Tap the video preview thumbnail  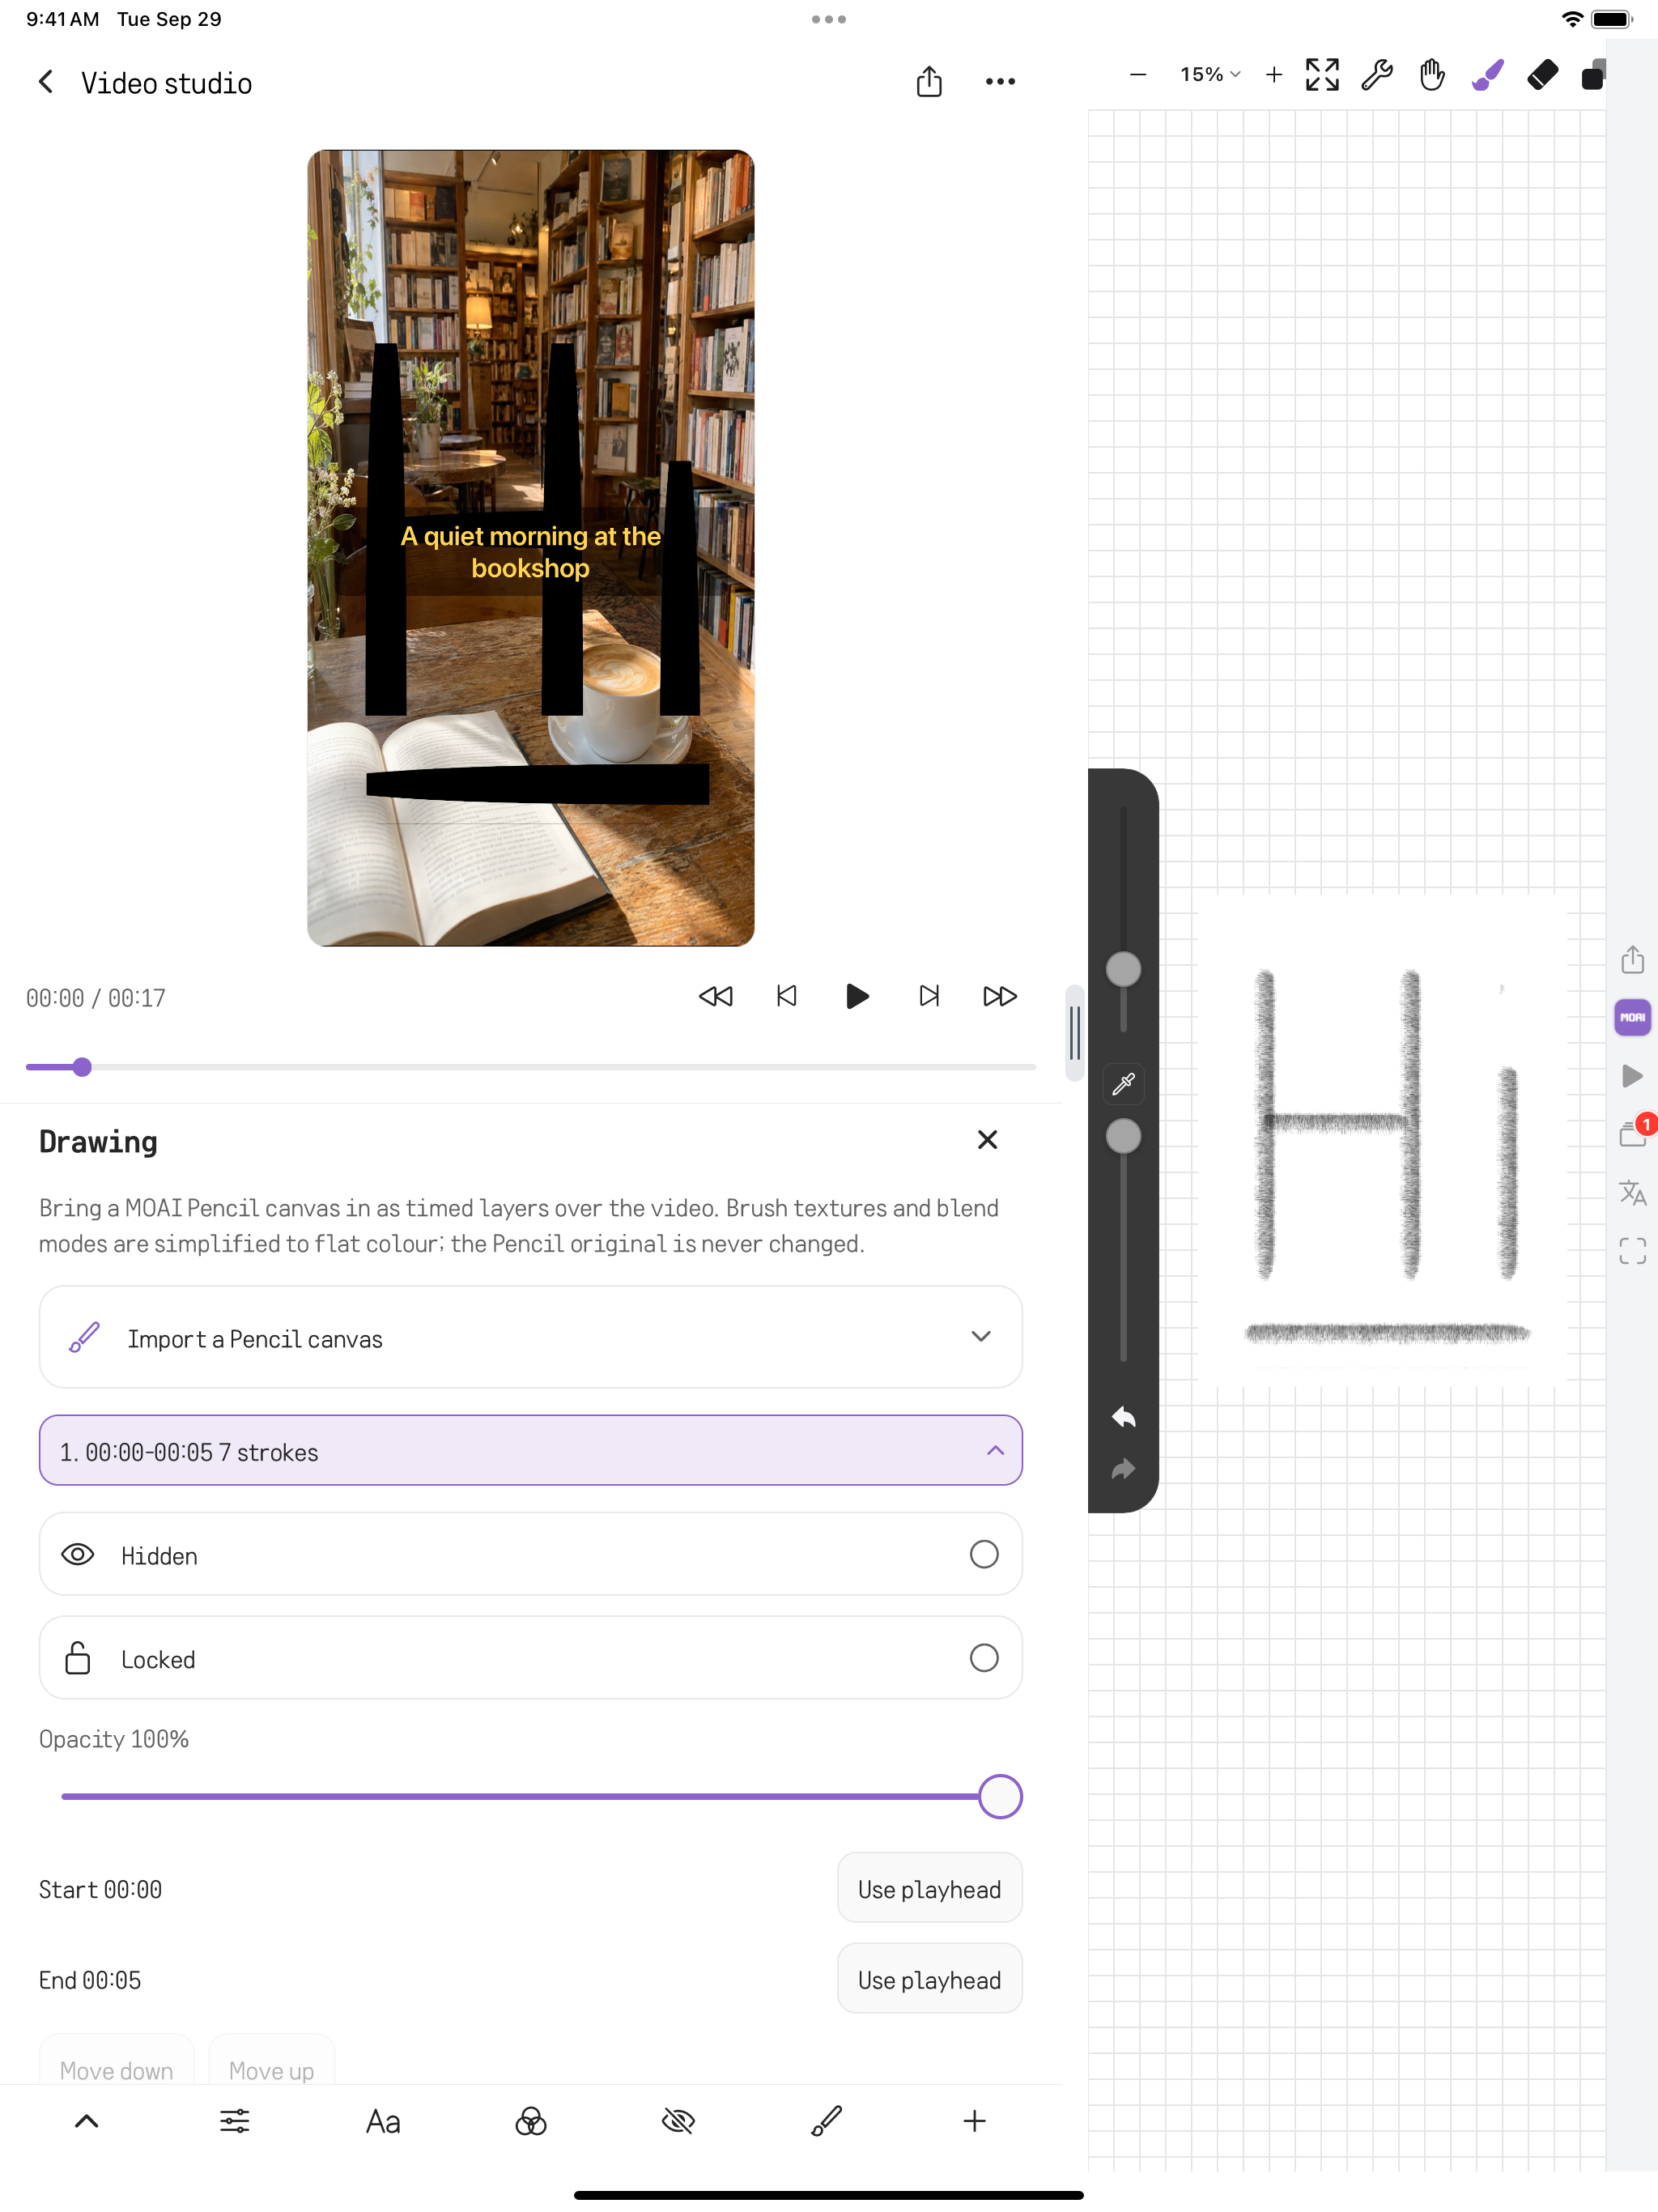coord(530,547)
